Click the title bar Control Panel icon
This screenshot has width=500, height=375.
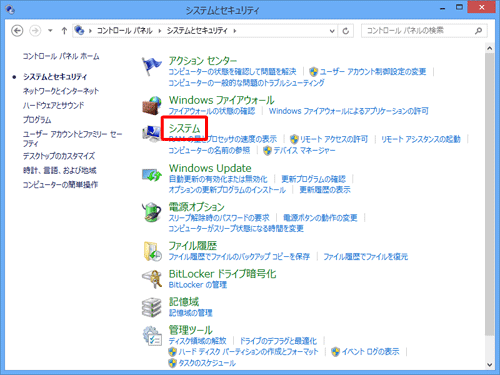(x=10, y=9)
